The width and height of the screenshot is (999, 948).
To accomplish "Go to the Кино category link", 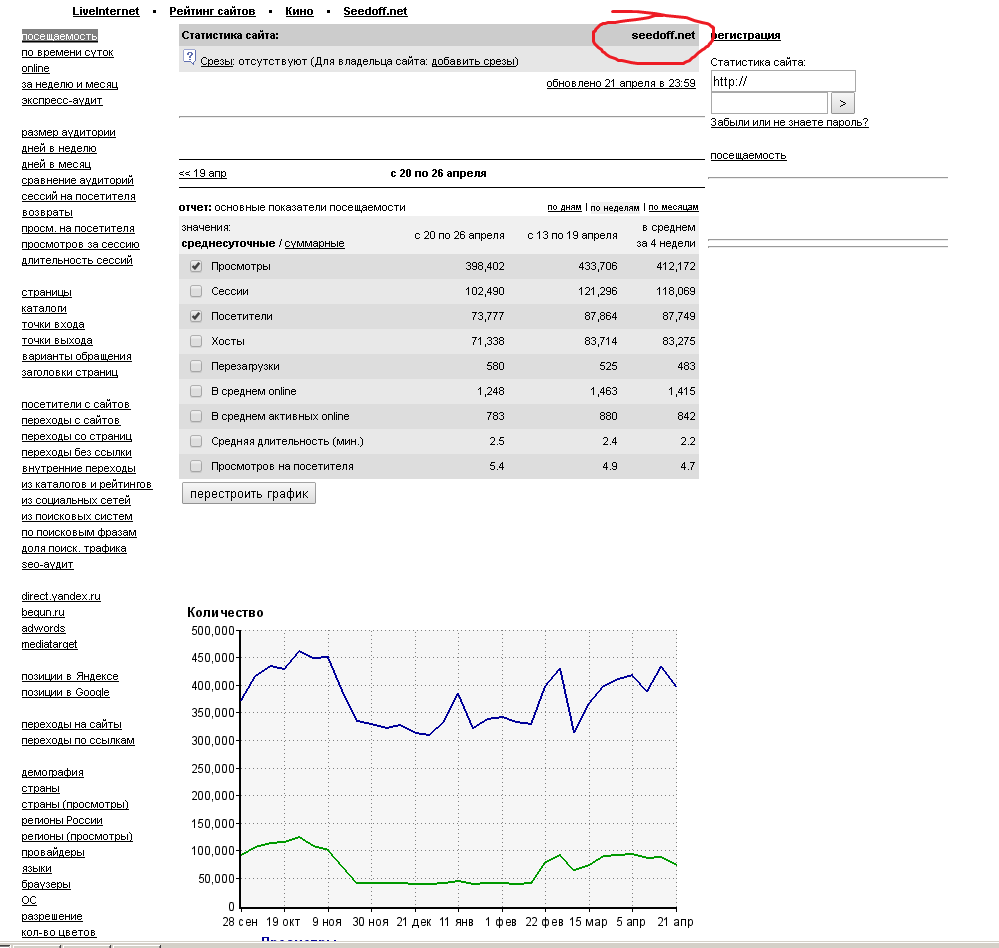I will point(299,11).
